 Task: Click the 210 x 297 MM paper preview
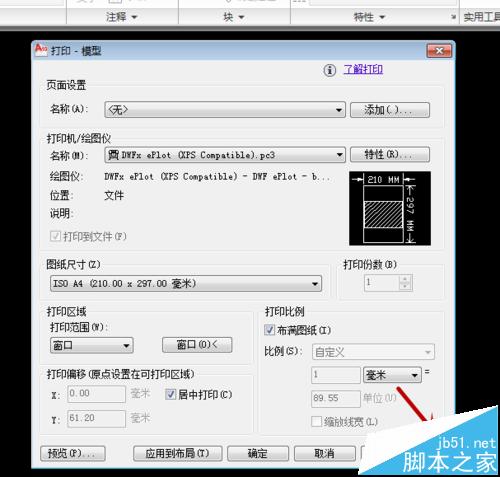(x=390, y=208)
